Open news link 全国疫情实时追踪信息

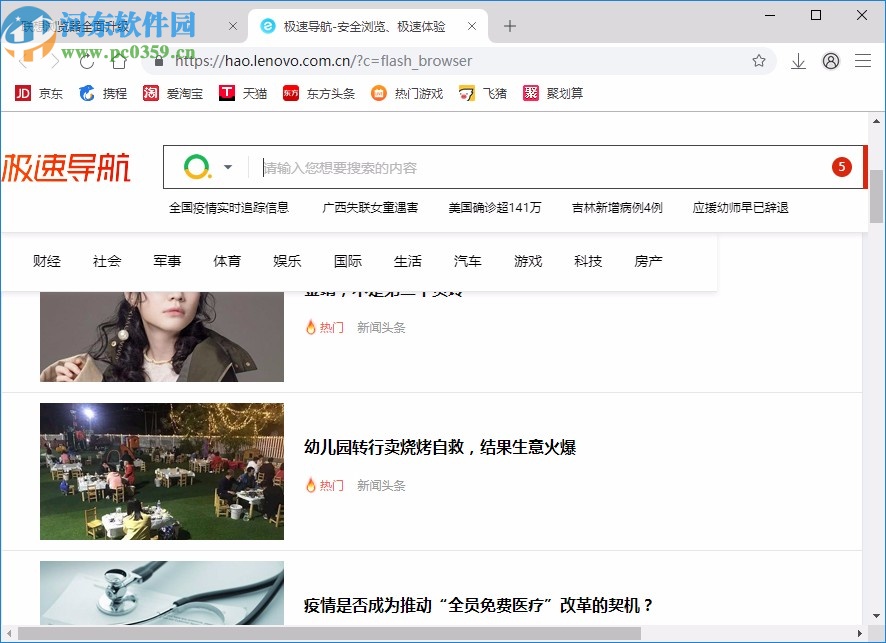click(x=232, y=207)
